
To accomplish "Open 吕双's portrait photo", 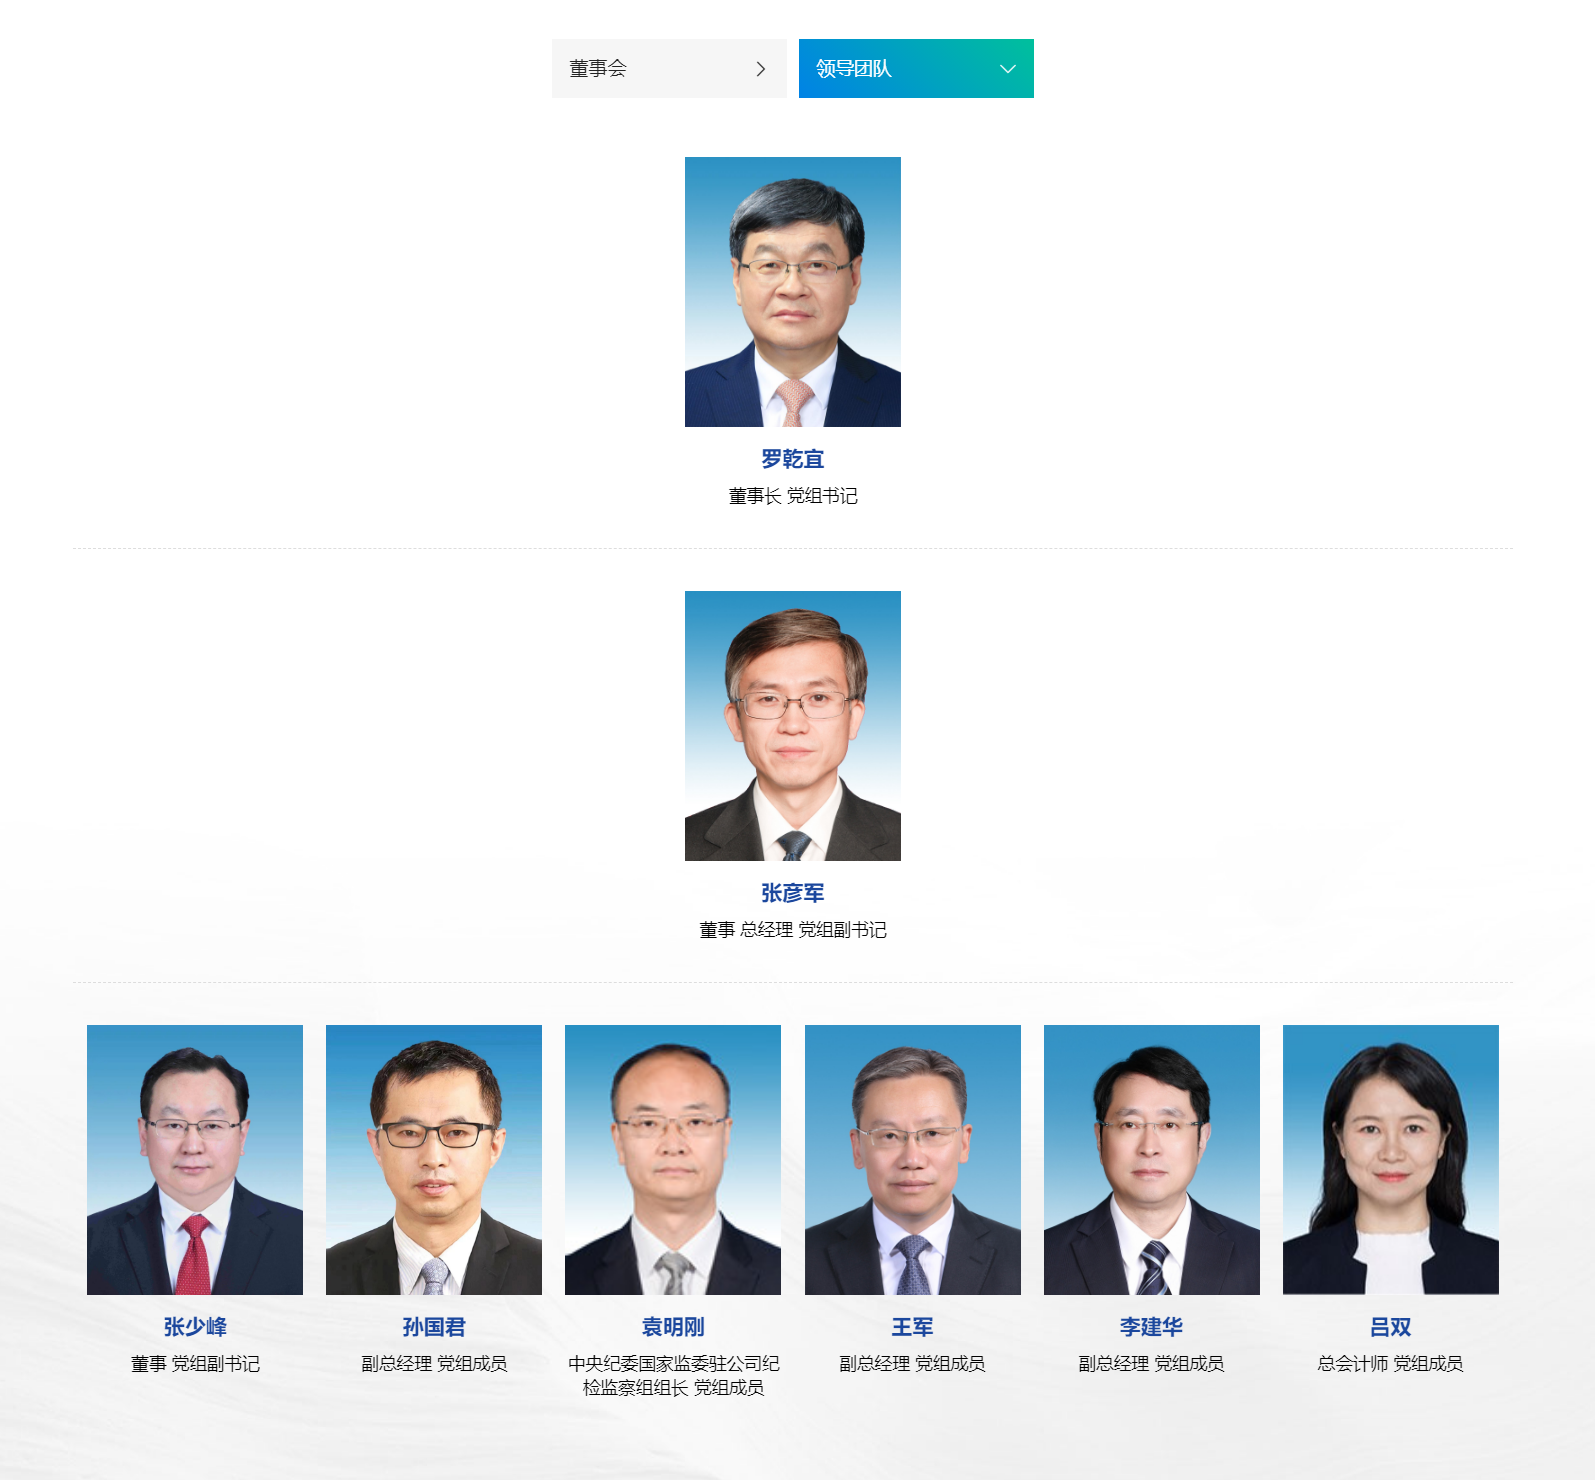I will click(1391, 1160).
